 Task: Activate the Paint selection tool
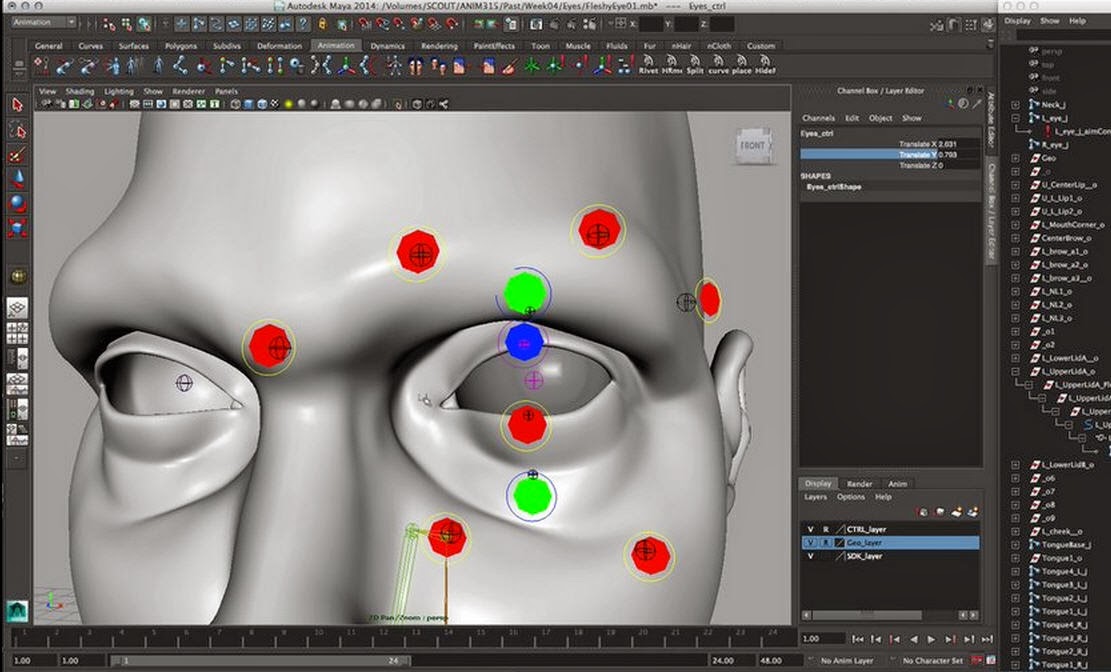point(18,155)
